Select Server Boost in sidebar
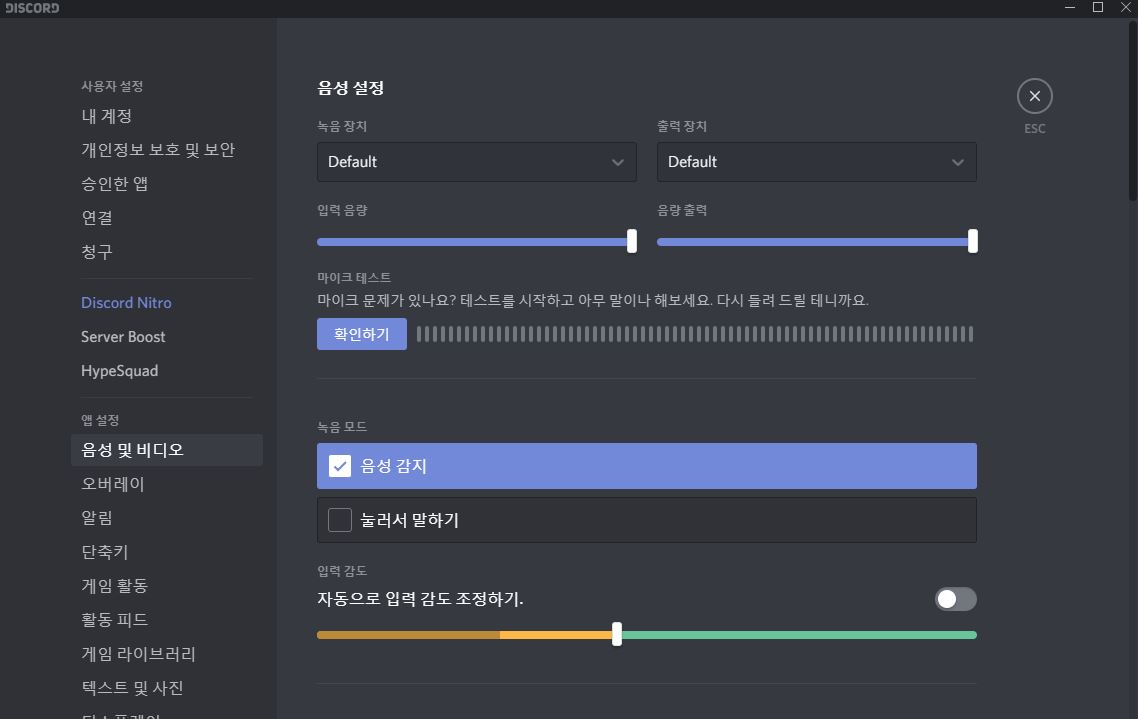1138x719 pixels. pos(123,337)
